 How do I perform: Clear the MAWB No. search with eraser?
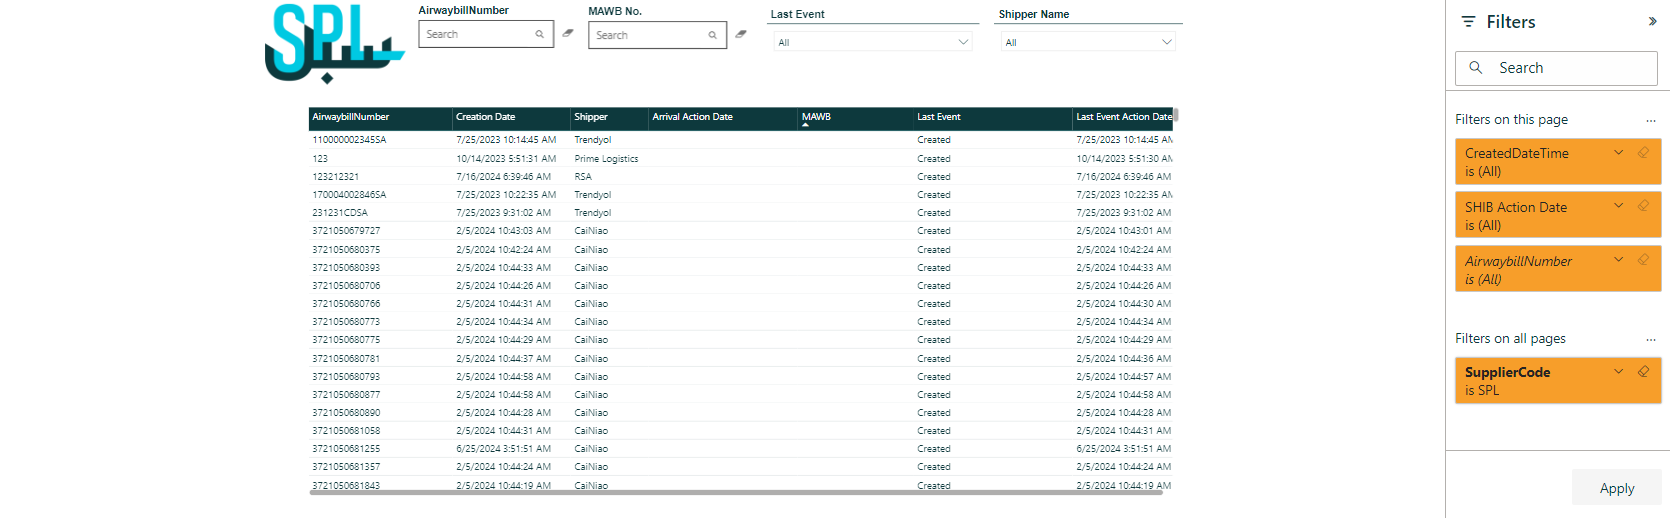click(741, 34)
